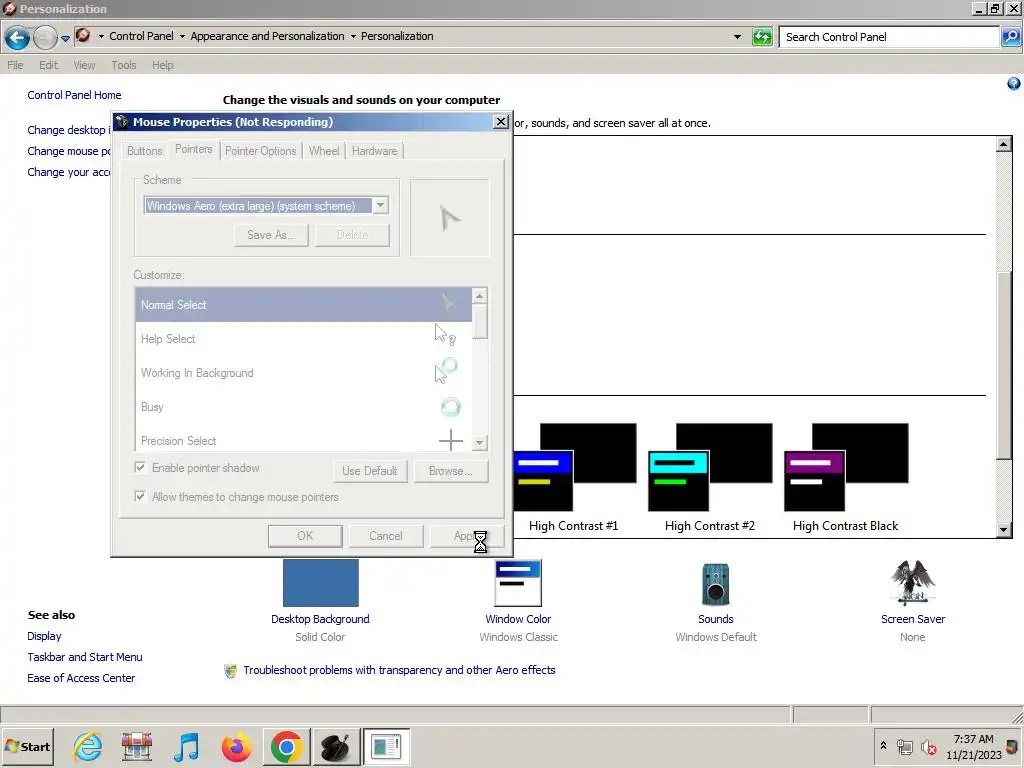
Task: Launch Internet Explorer from taskbar
Action: 87,746
